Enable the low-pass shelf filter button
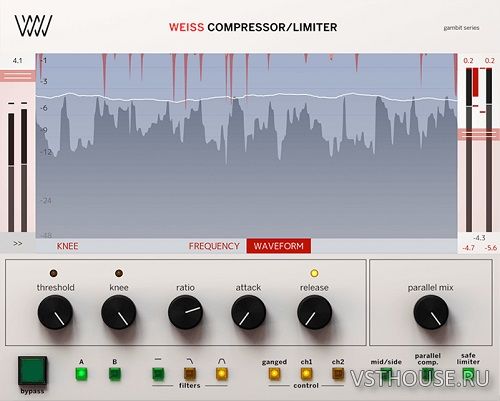500x401 pixels. point(190,374)
